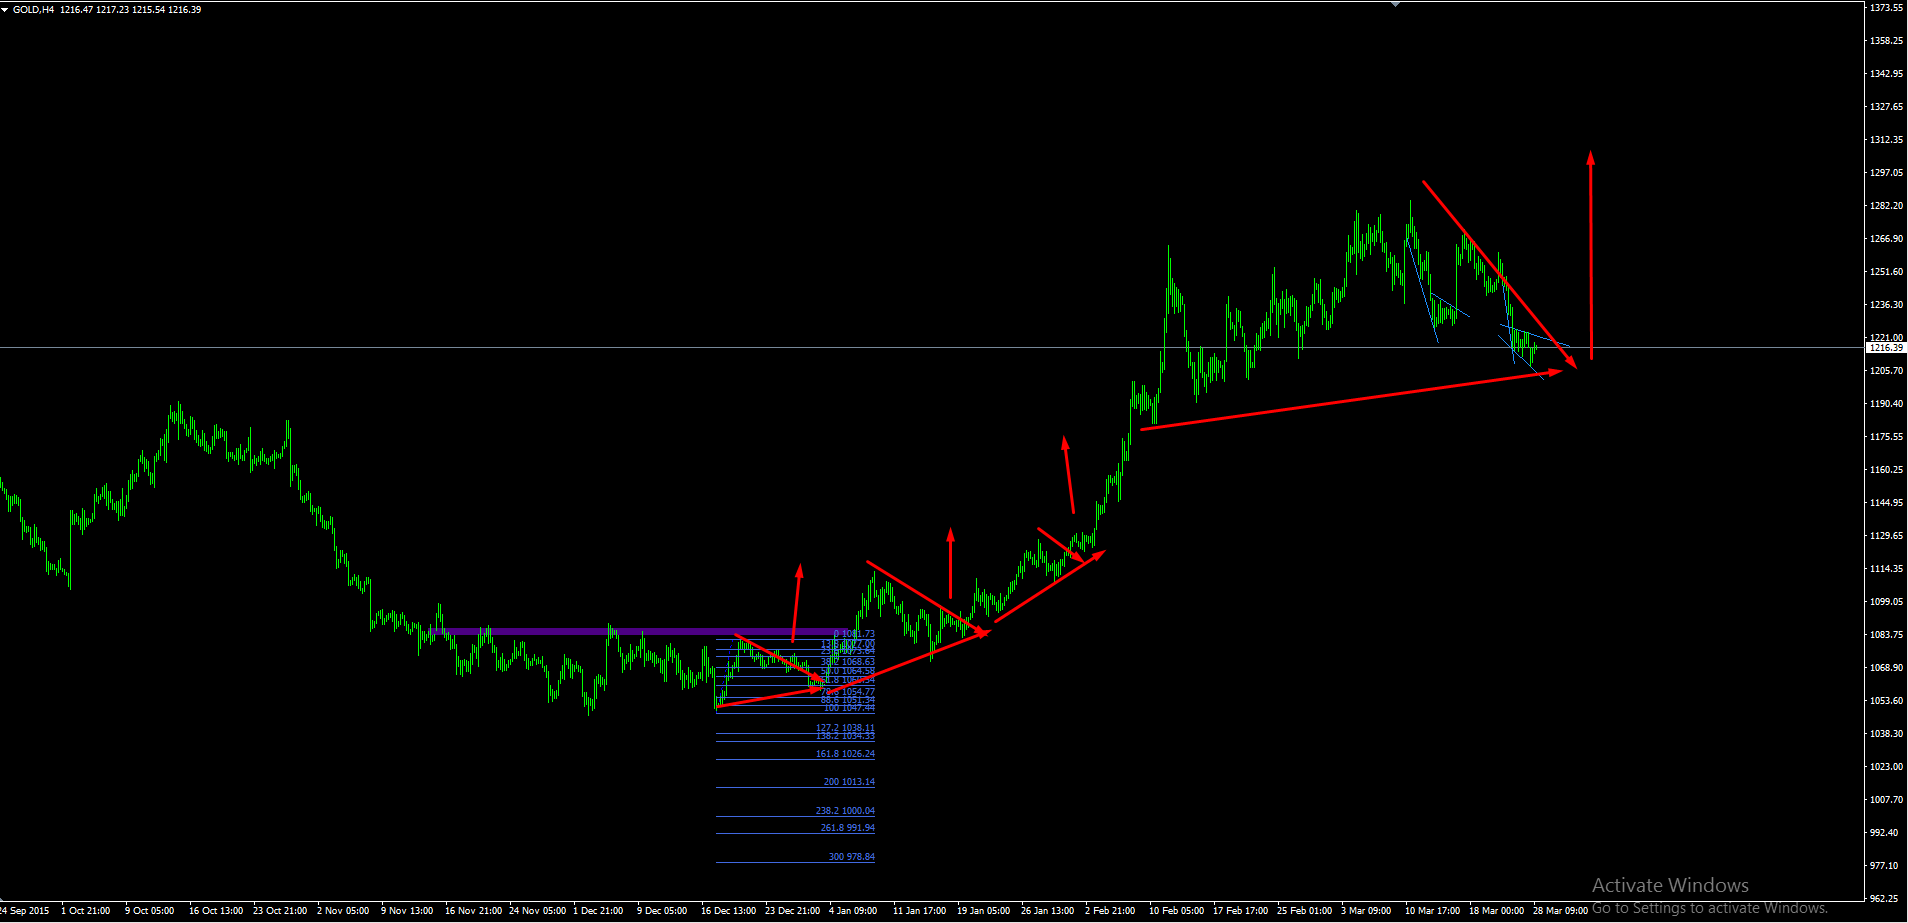Click the 238.2 Fibonacci level at 1000.04
Image resolution: width=1908 pixels, height=923 pixels.
coord(845,811)
